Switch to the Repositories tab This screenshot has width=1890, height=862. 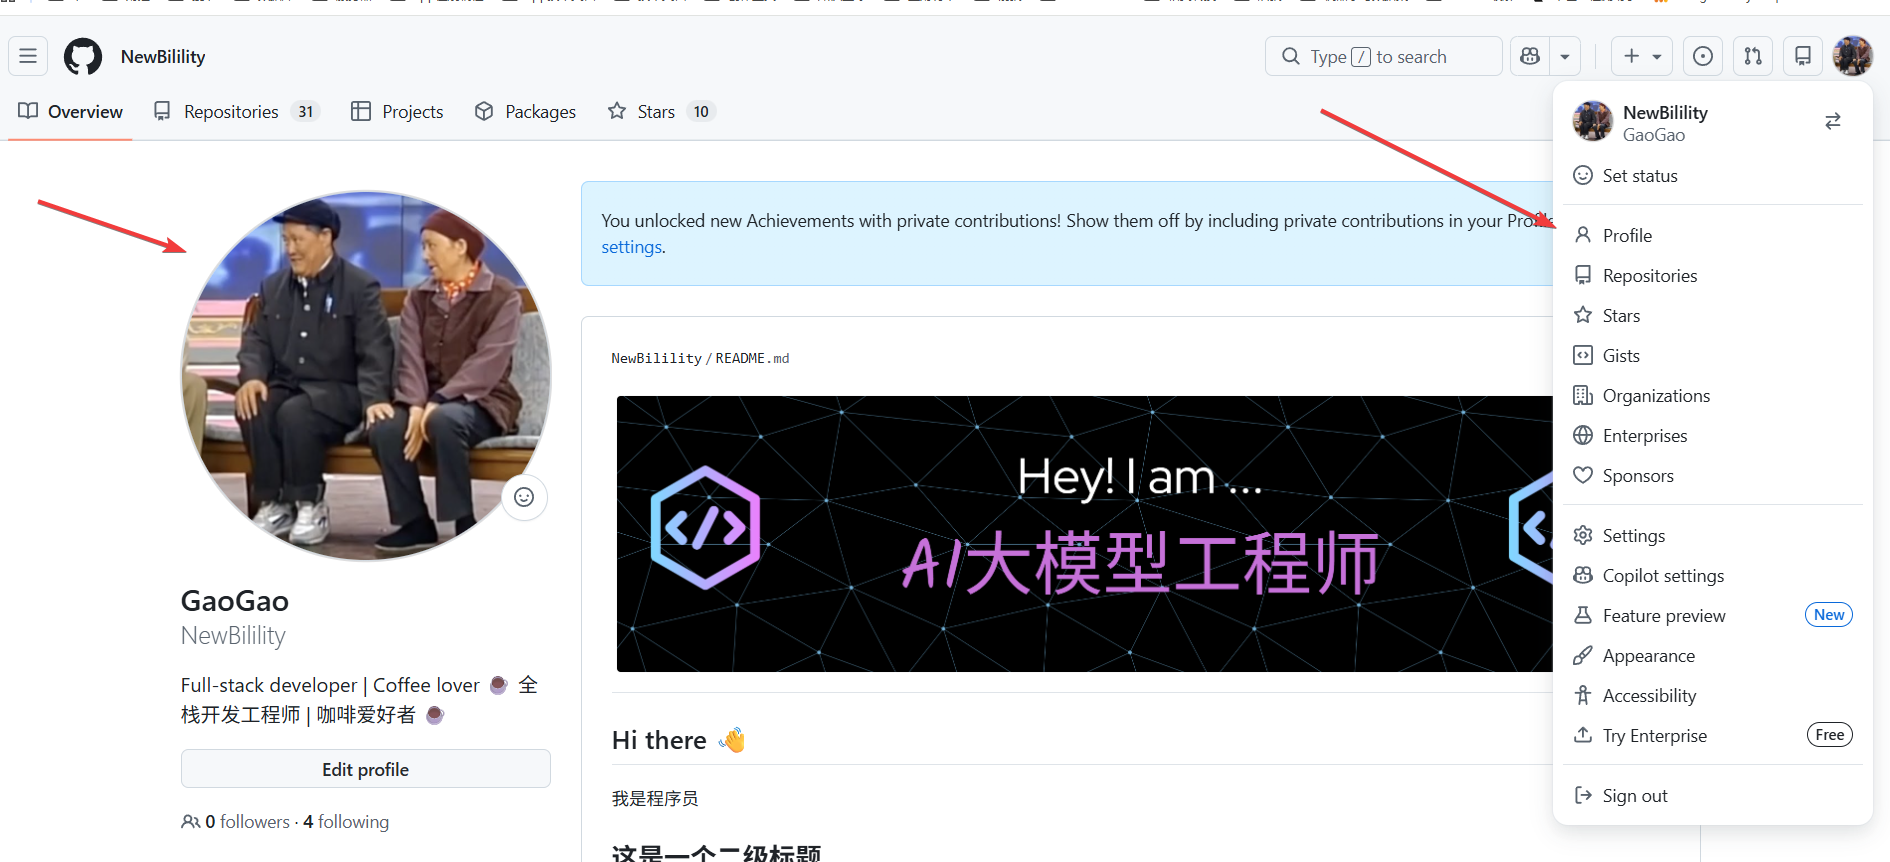pos(236,111)
